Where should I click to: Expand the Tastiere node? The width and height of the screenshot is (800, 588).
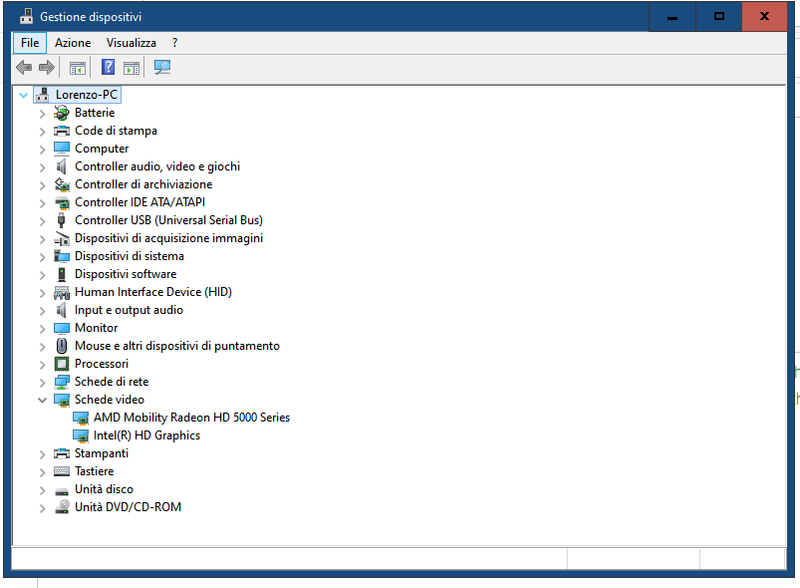click(42, 472)
